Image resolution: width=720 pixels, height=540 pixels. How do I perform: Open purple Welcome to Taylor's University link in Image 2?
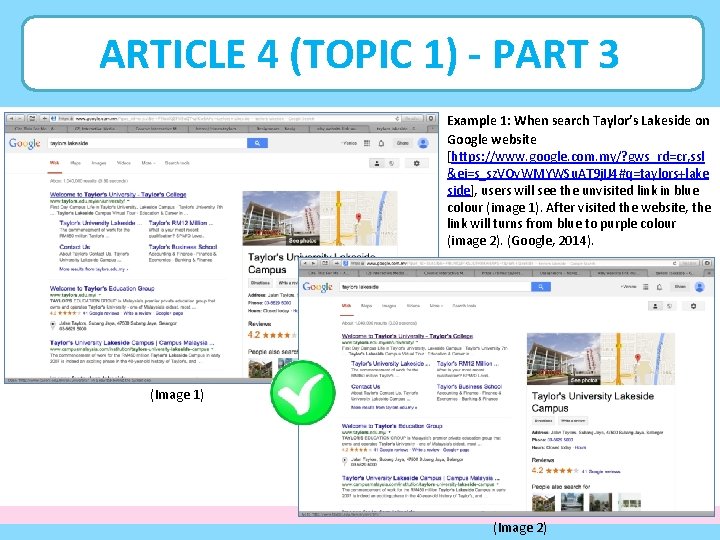407,336
